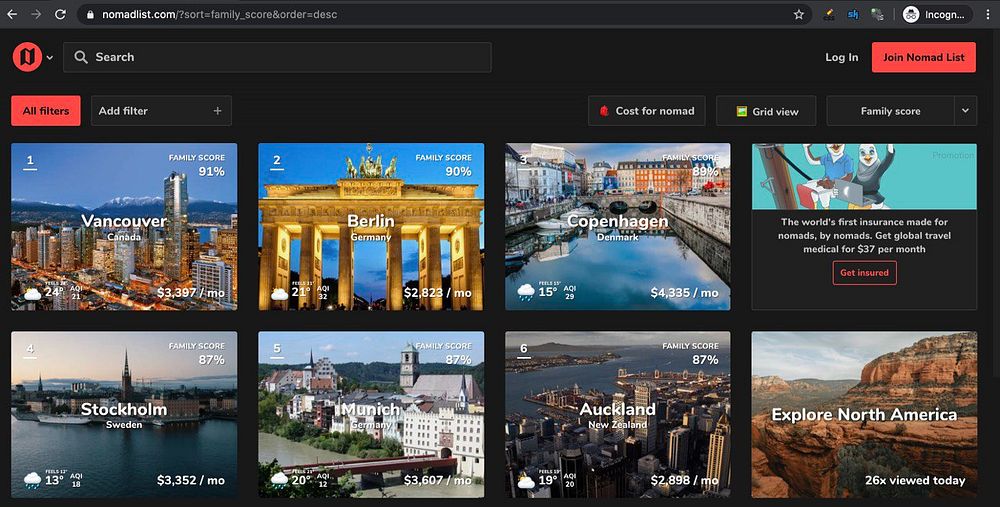The image size is (1000, 507).
Task: Click Vancouver's weather cloud icon
Action: click(x=33, y=293)
